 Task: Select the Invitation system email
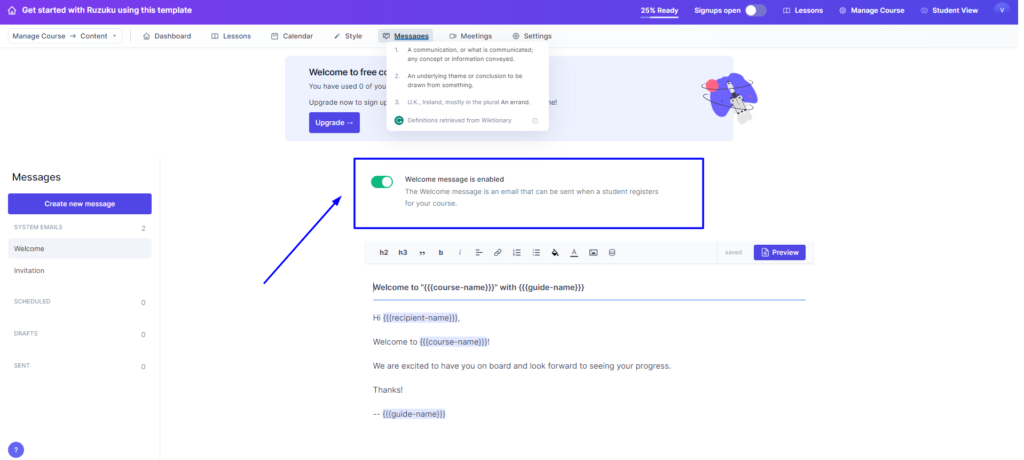point(30,270)
